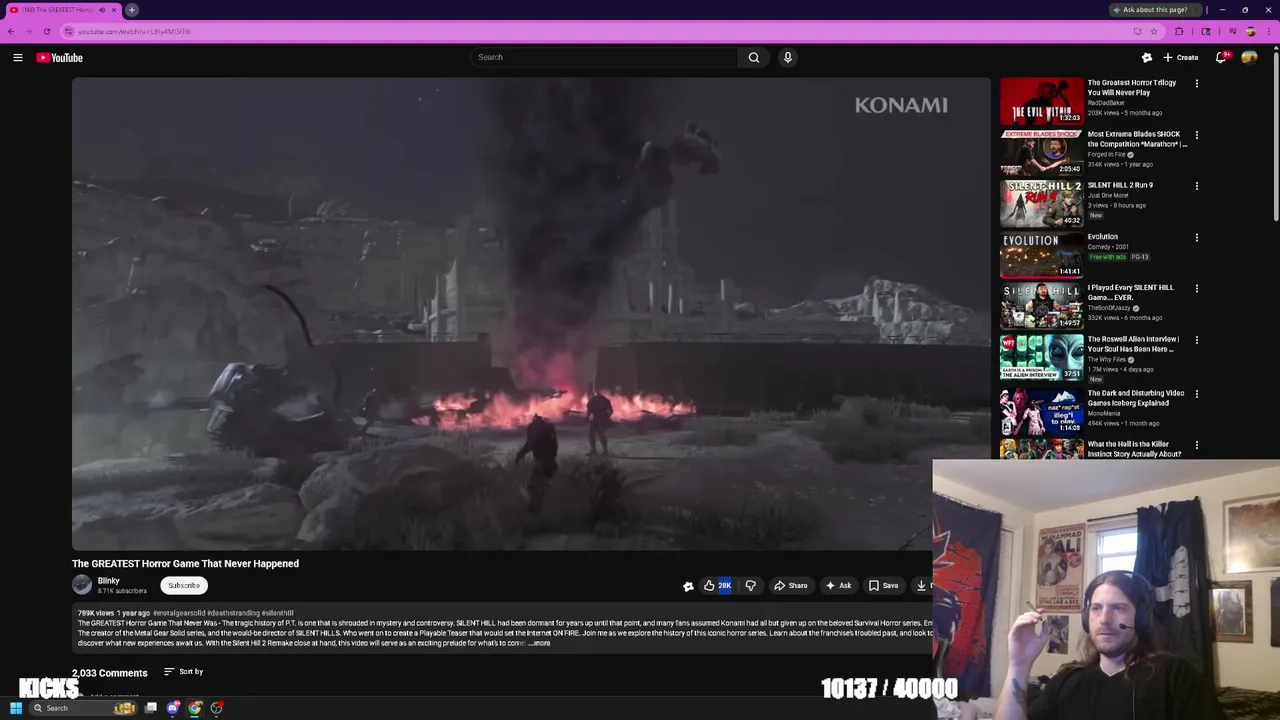Click the icon left of the like button
1280x720 pixels.
(688, 586)
